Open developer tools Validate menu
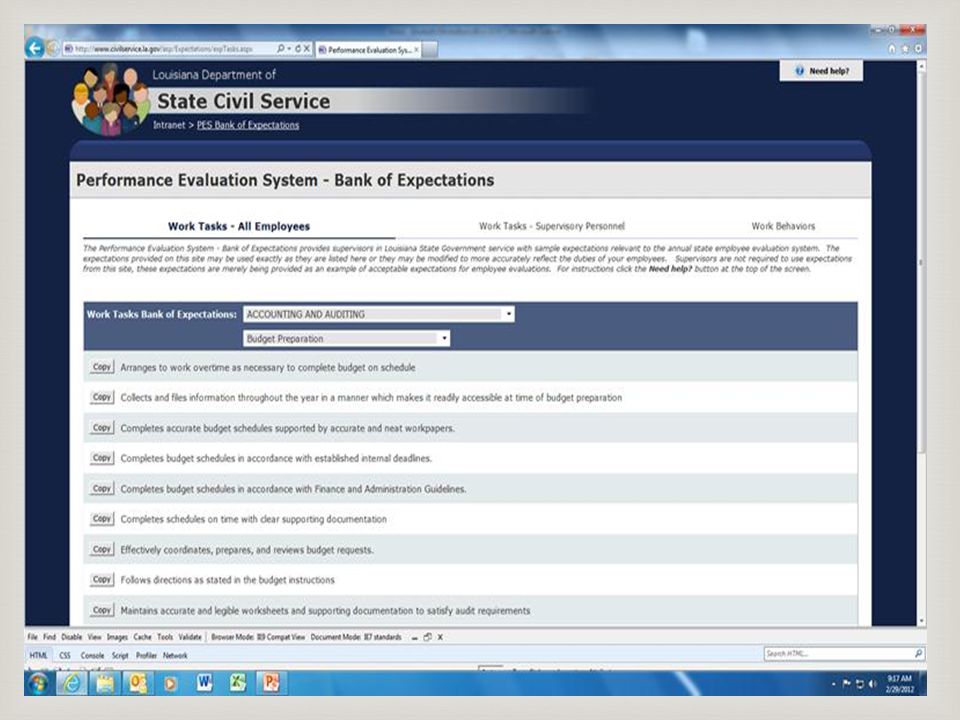This screenshot has height=720, width=960. point(190,637)
